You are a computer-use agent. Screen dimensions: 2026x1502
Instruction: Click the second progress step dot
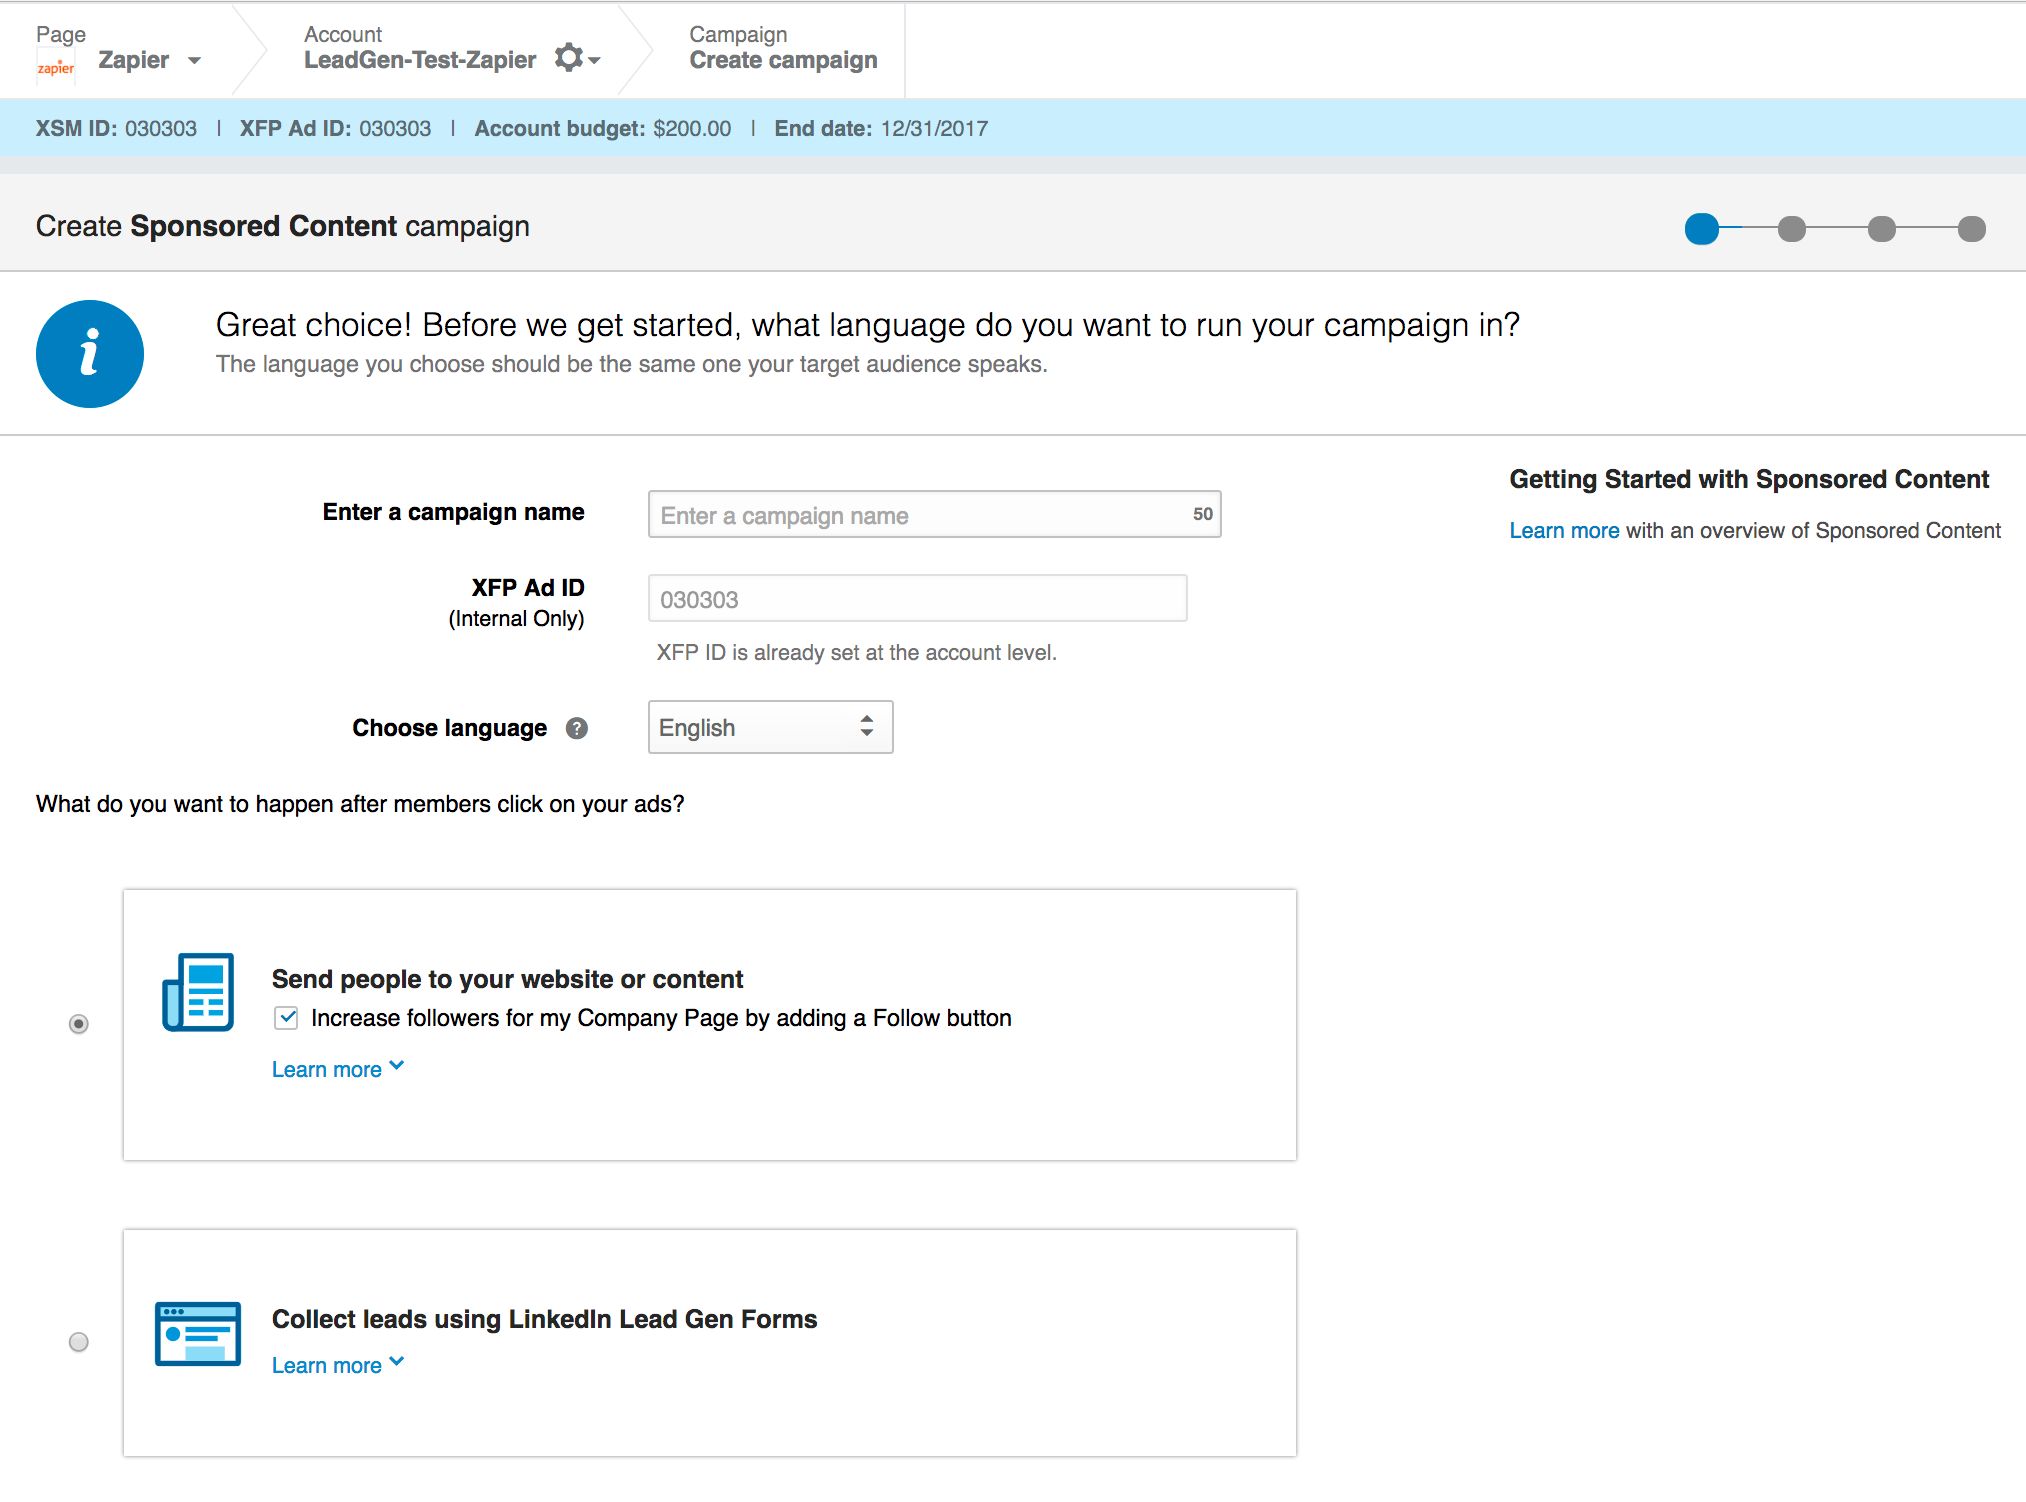(1791, 229)
